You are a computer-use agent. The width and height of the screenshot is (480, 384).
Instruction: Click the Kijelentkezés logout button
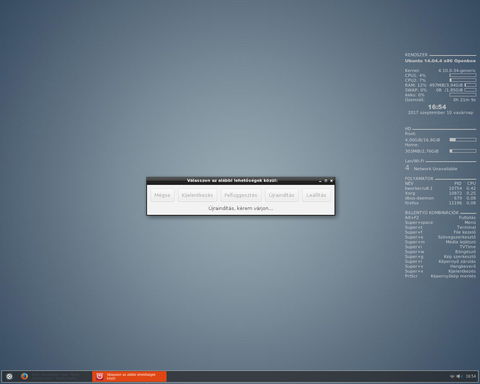pyautogui.click(x=197, y=195)
